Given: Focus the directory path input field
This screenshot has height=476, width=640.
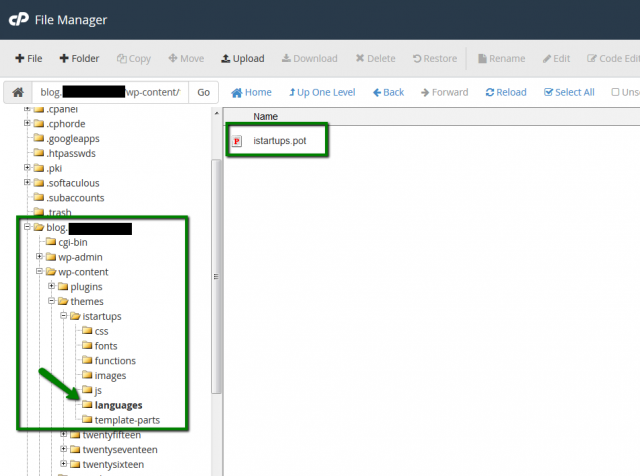Looking at the screenshot, I should (x=110, y=92).
